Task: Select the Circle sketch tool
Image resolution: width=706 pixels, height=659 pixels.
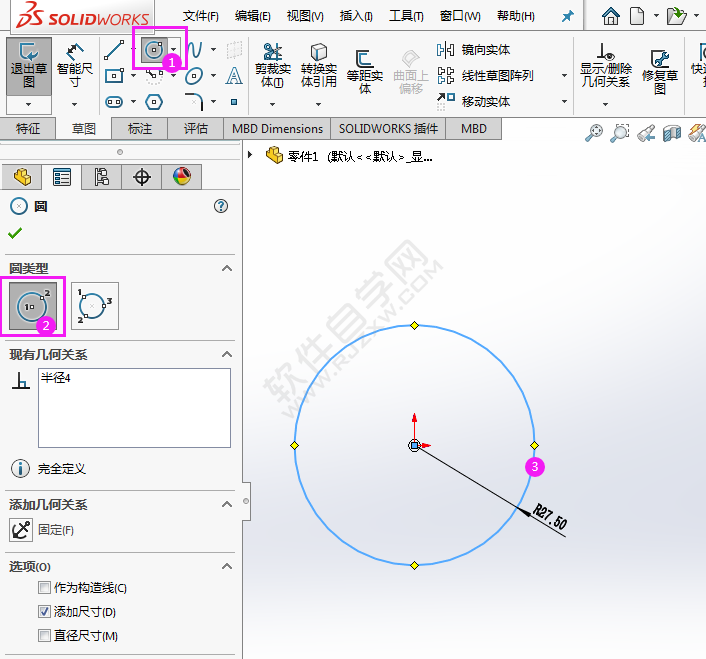Action: (154, 49)
